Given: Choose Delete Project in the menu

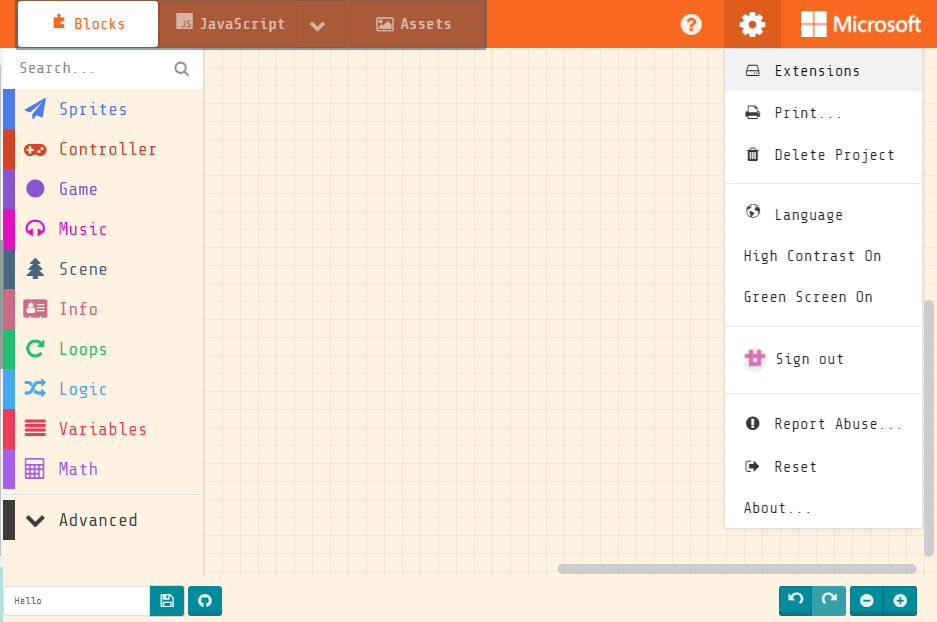Looking at the screenshot, I should tap(834, 155).
